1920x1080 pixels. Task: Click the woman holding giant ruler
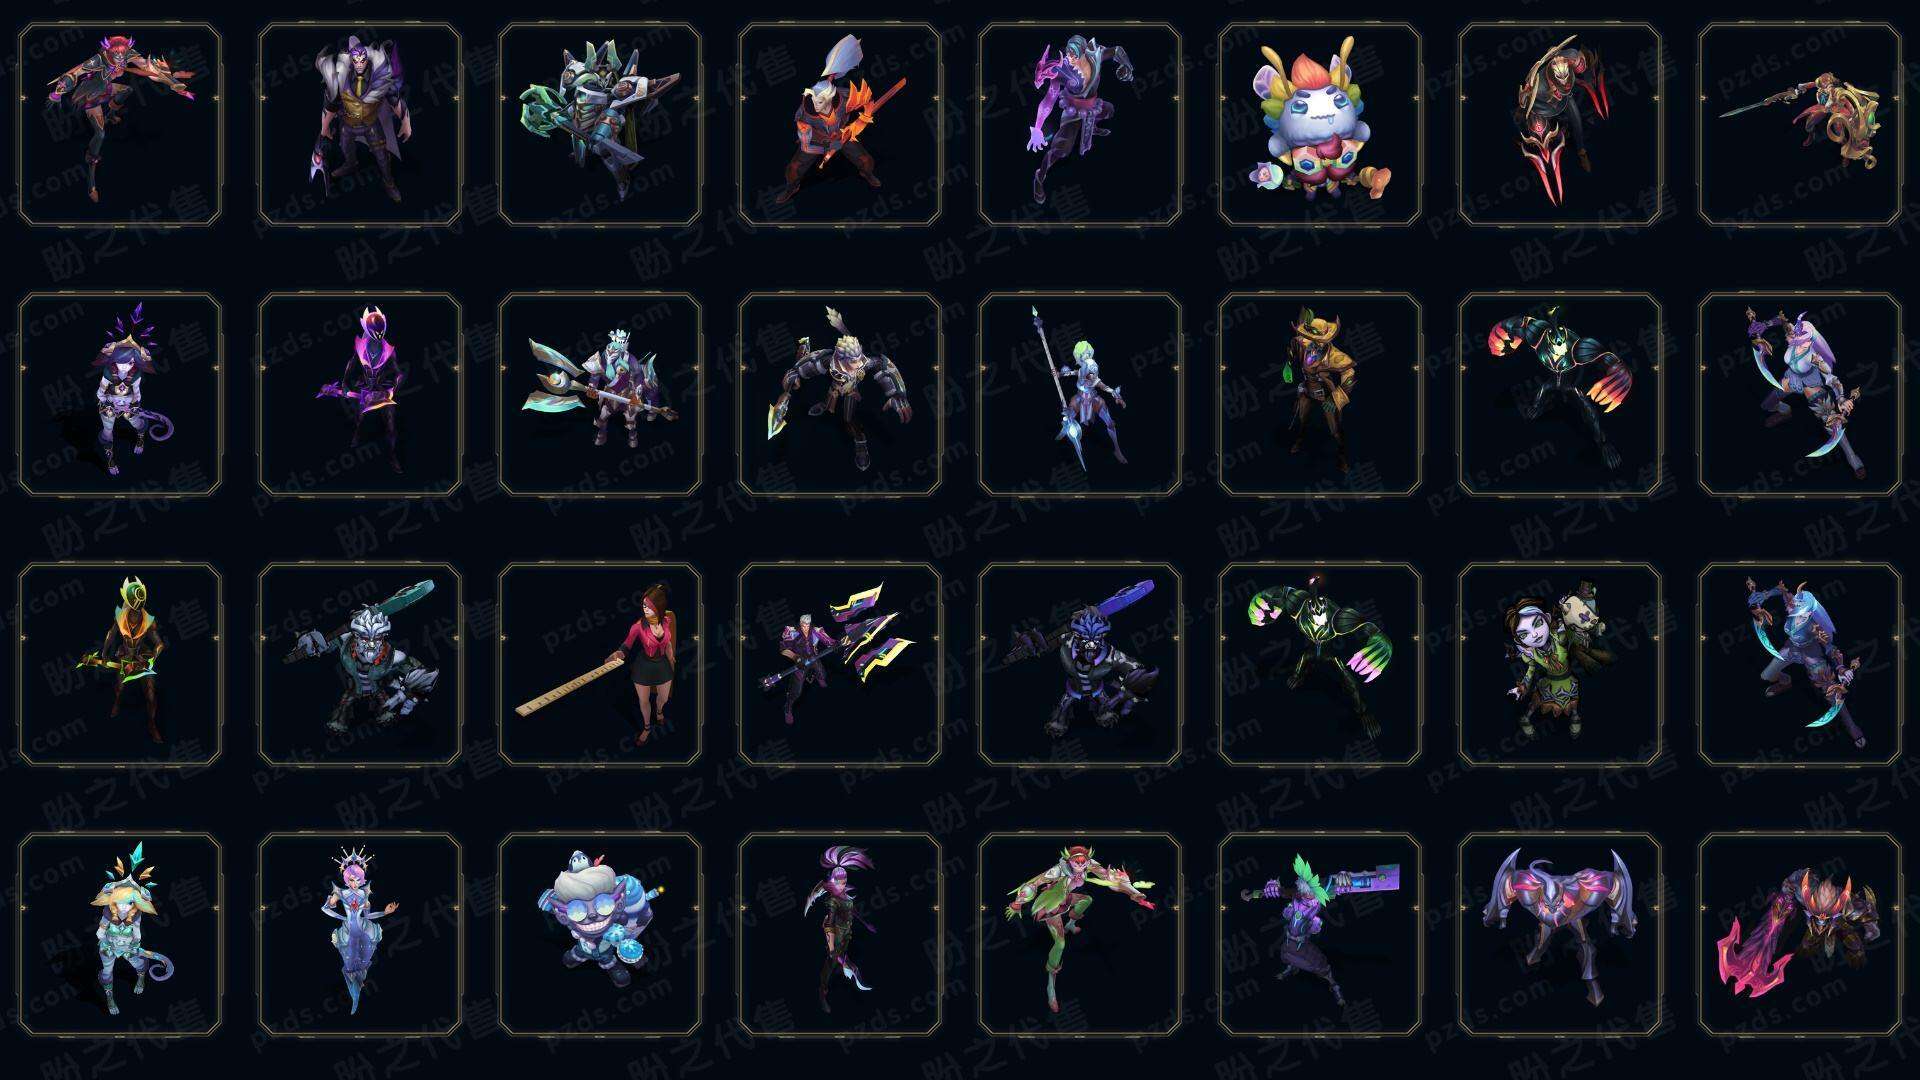coord(600,664)
